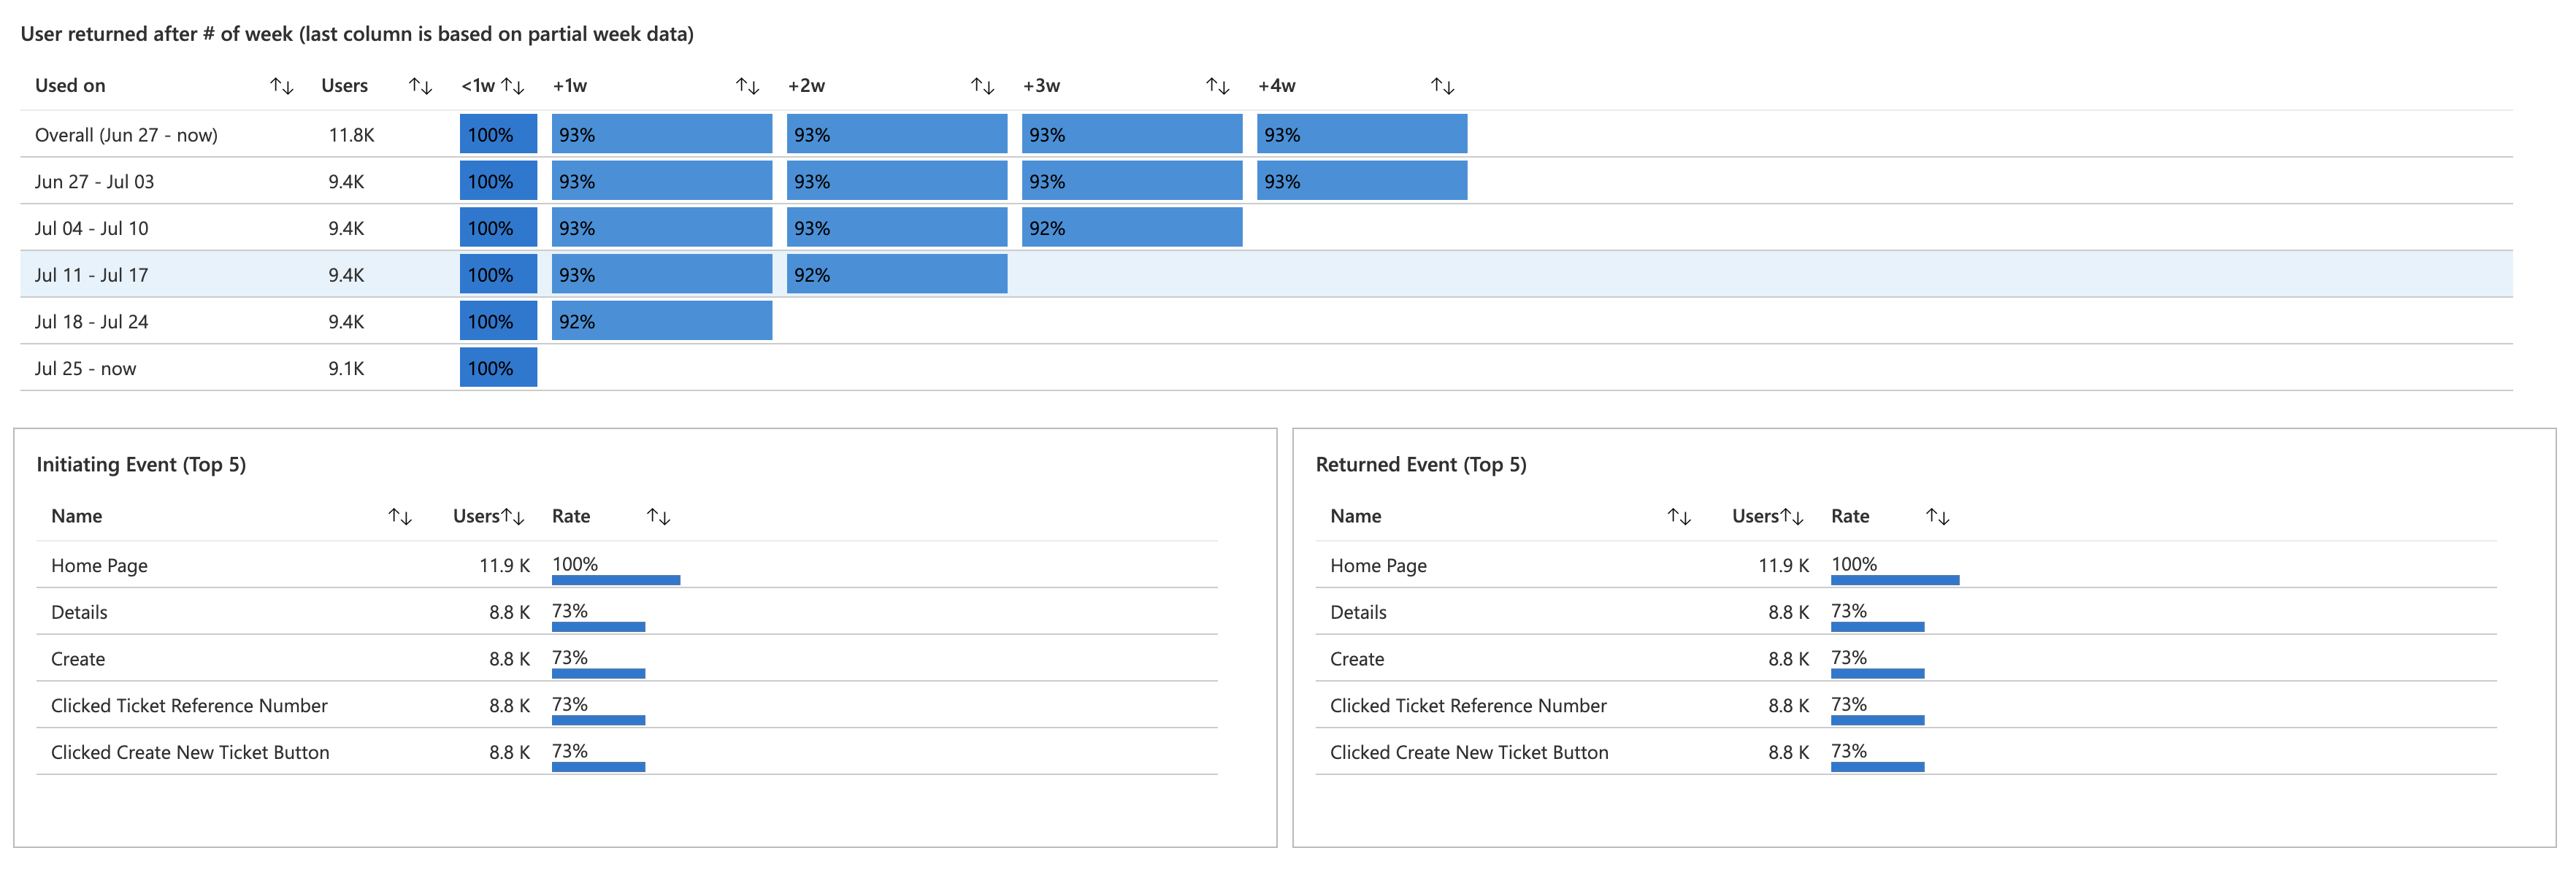The height and width of the screenshot is (883, 2576).
Task: Select Clicked Create New Ticket Button in Returned Event
Action: click(1468, 752)
